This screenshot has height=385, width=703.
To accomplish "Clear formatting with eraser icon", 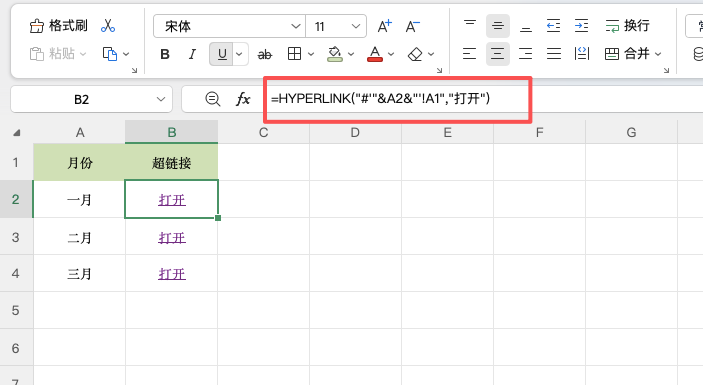I will click(x=415, y=54).
